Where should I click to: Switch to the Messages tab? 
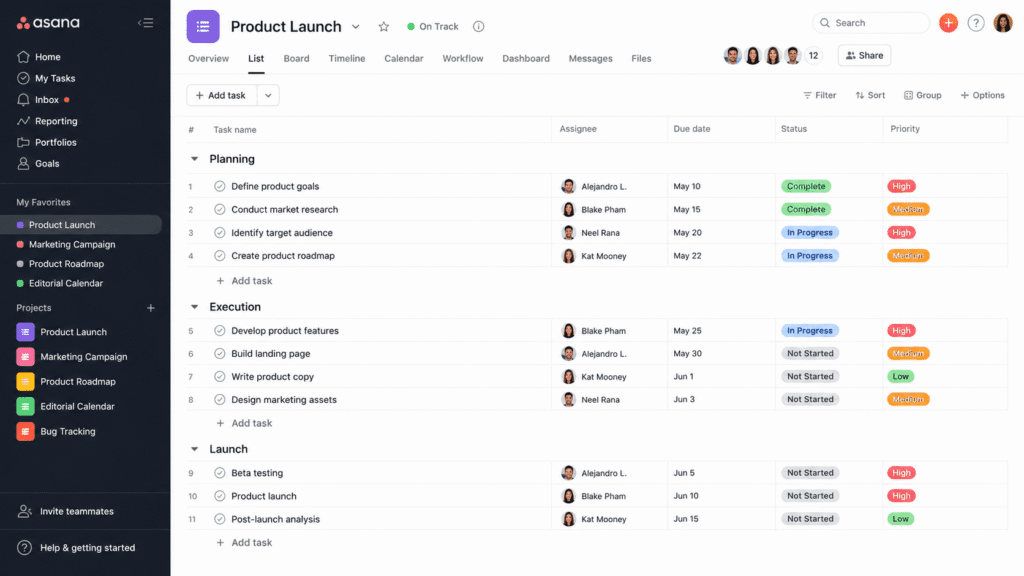coord(590,58)
